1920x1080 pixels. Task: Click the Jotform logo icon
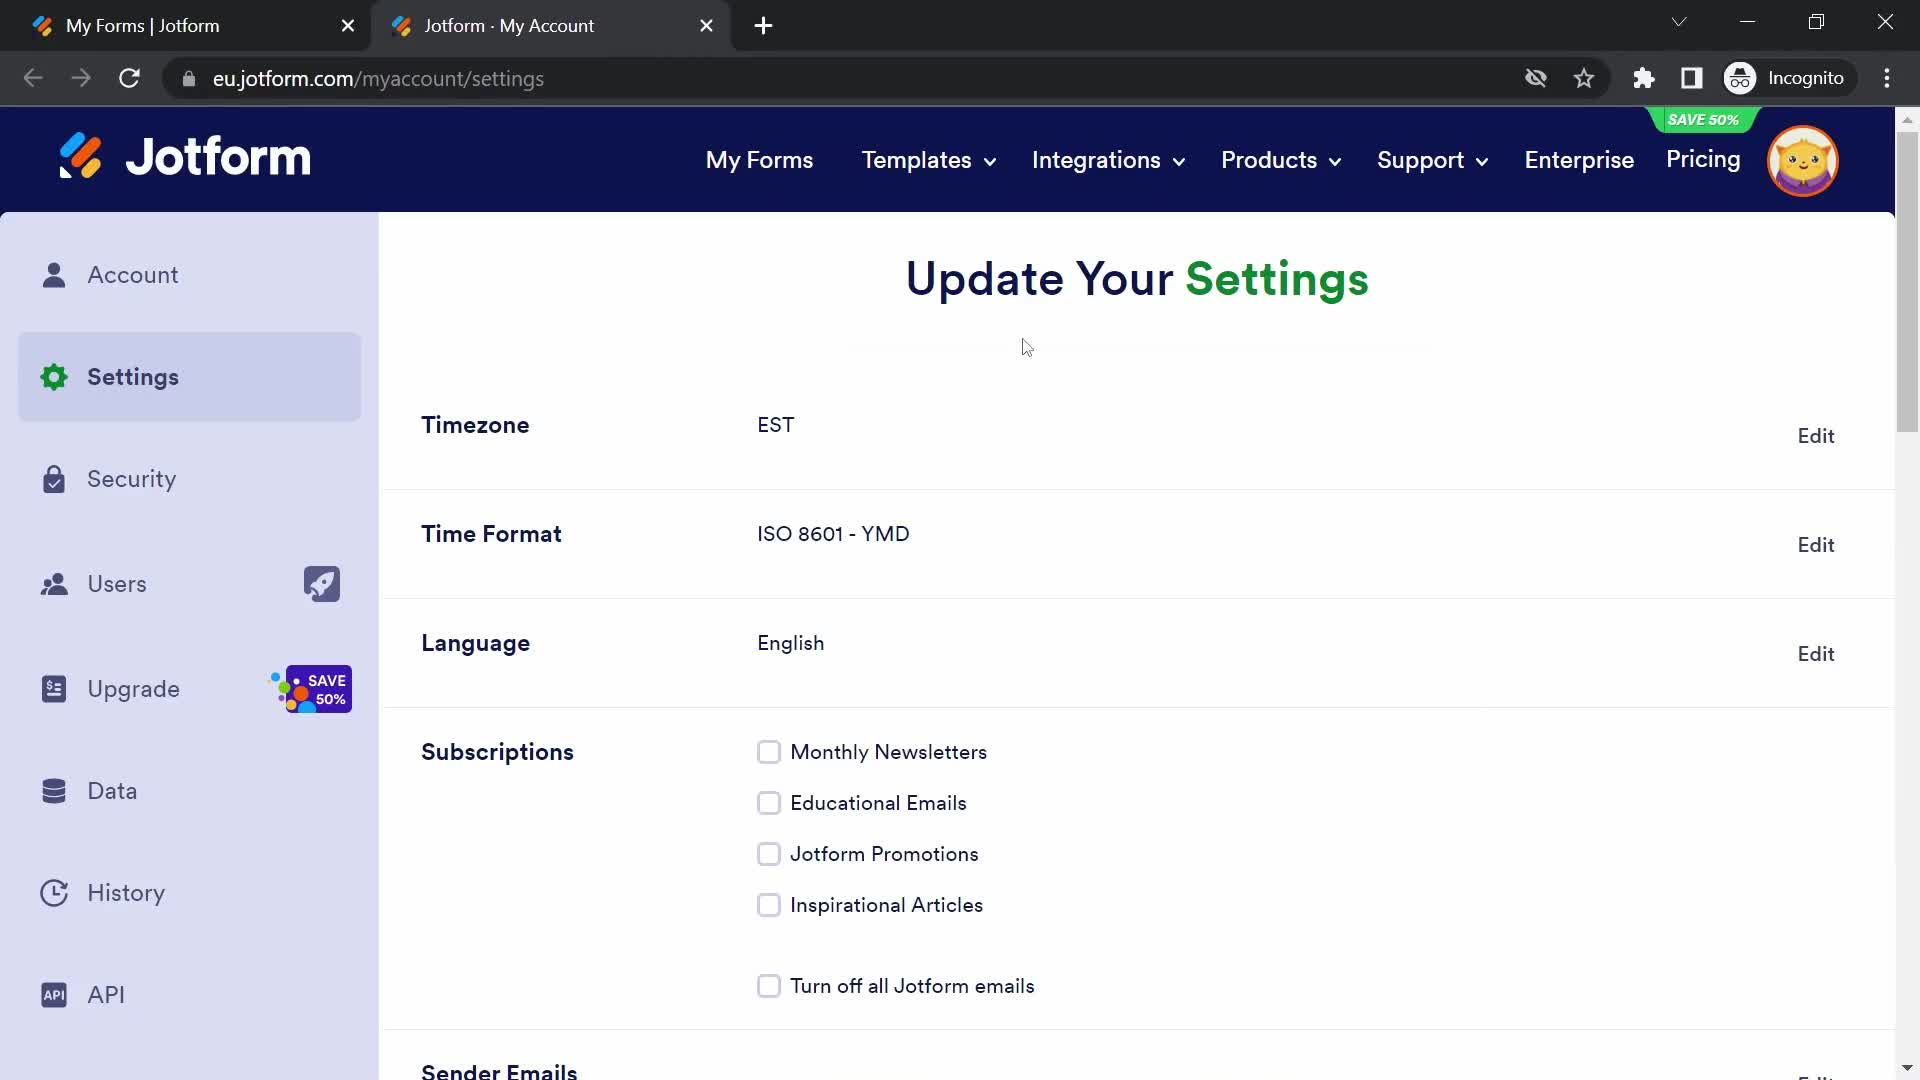point(82,158)
